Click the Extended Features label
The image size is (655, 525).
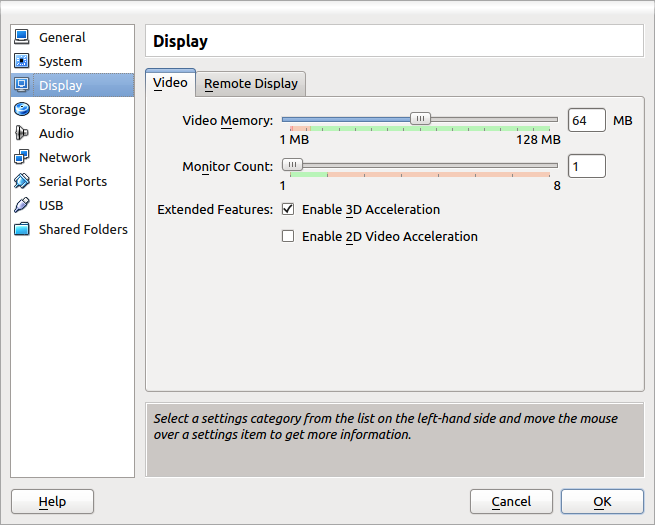coord(215,209)
